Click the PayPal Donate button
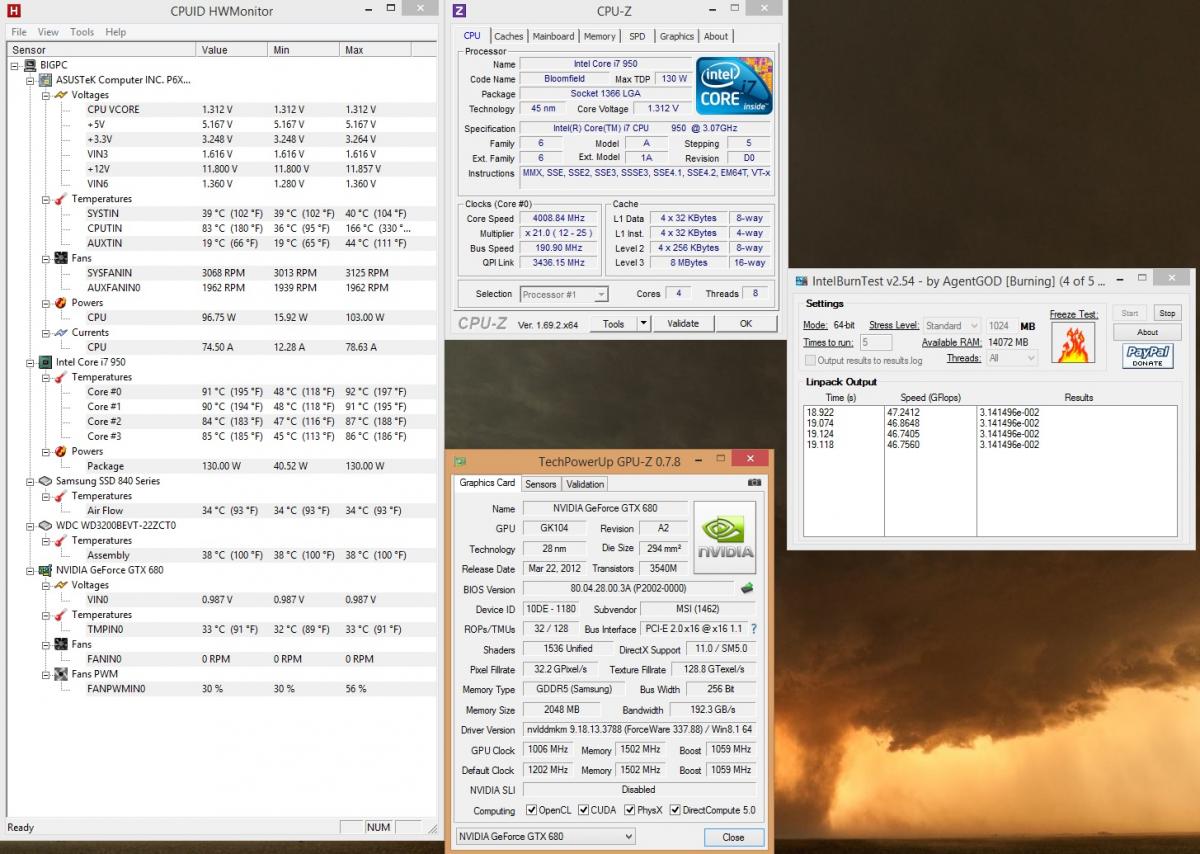 pos(1147,356)
